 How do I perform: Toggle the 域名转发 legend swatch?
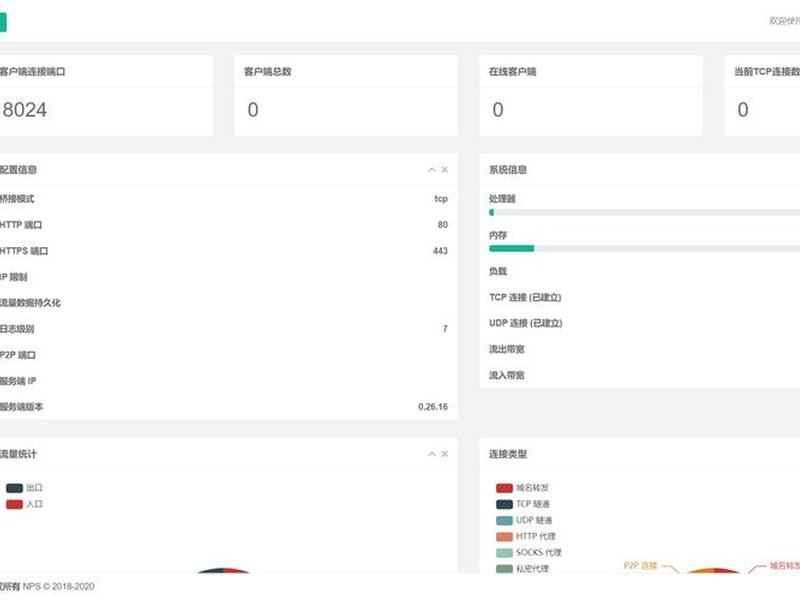point(504,488)
